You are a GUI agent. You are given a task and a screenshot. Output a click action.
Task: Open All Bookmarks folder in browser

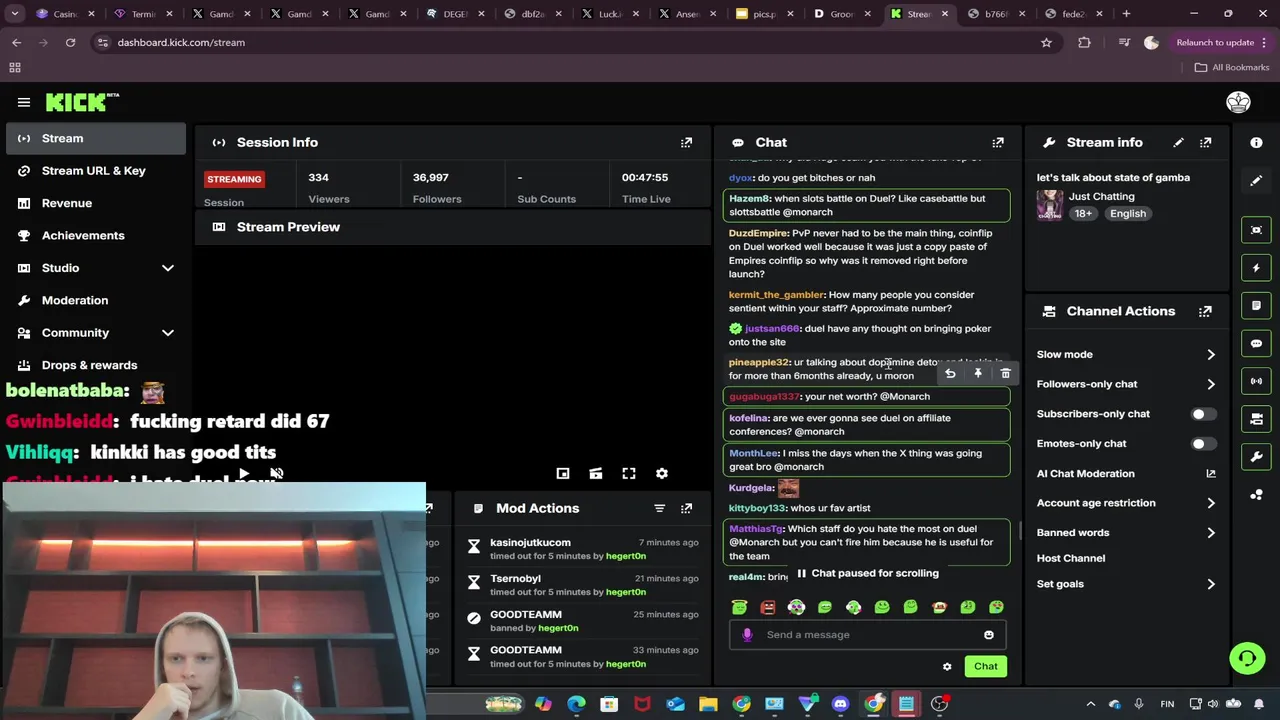[x=1232, y=68]
